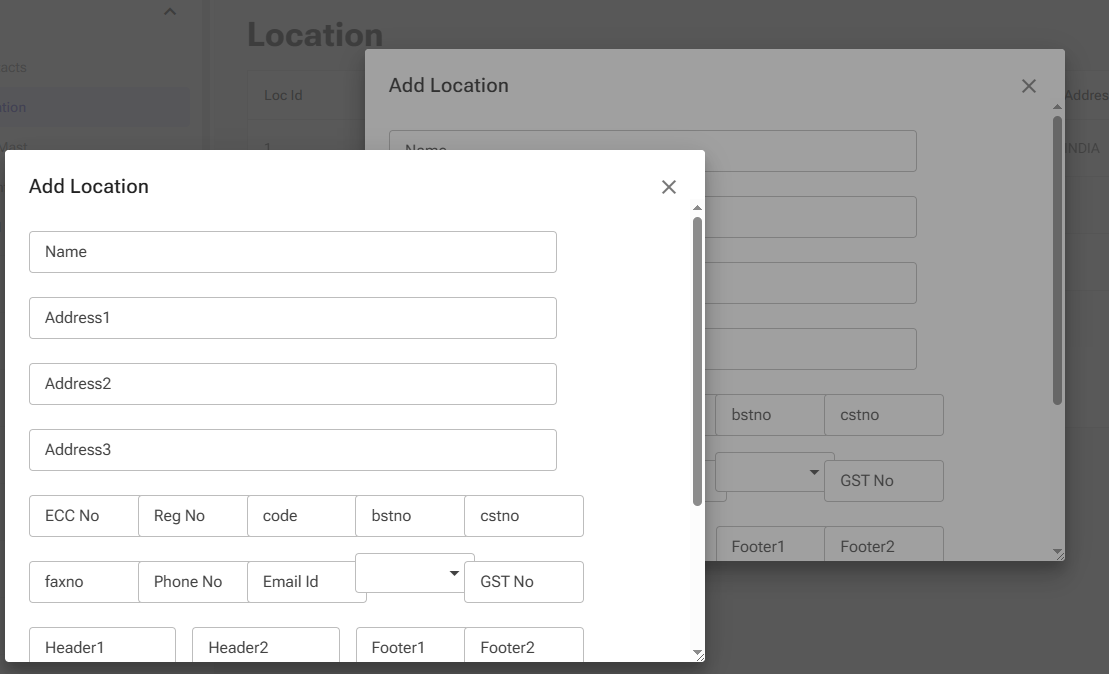The width and height of the screenshot is (1109, 674).
Task: Click the Loc Id column header
Action: click(283, 96)
